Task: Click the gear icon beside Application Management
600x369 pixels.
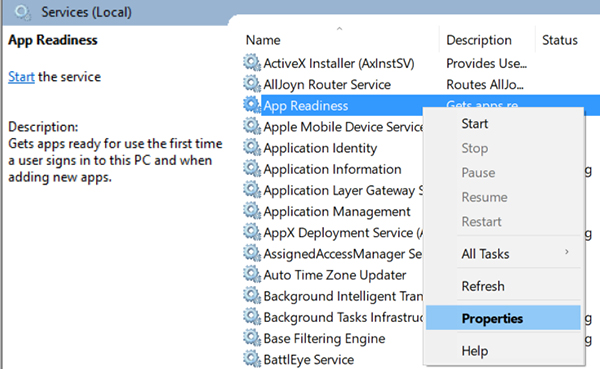Action: point(252,211)
